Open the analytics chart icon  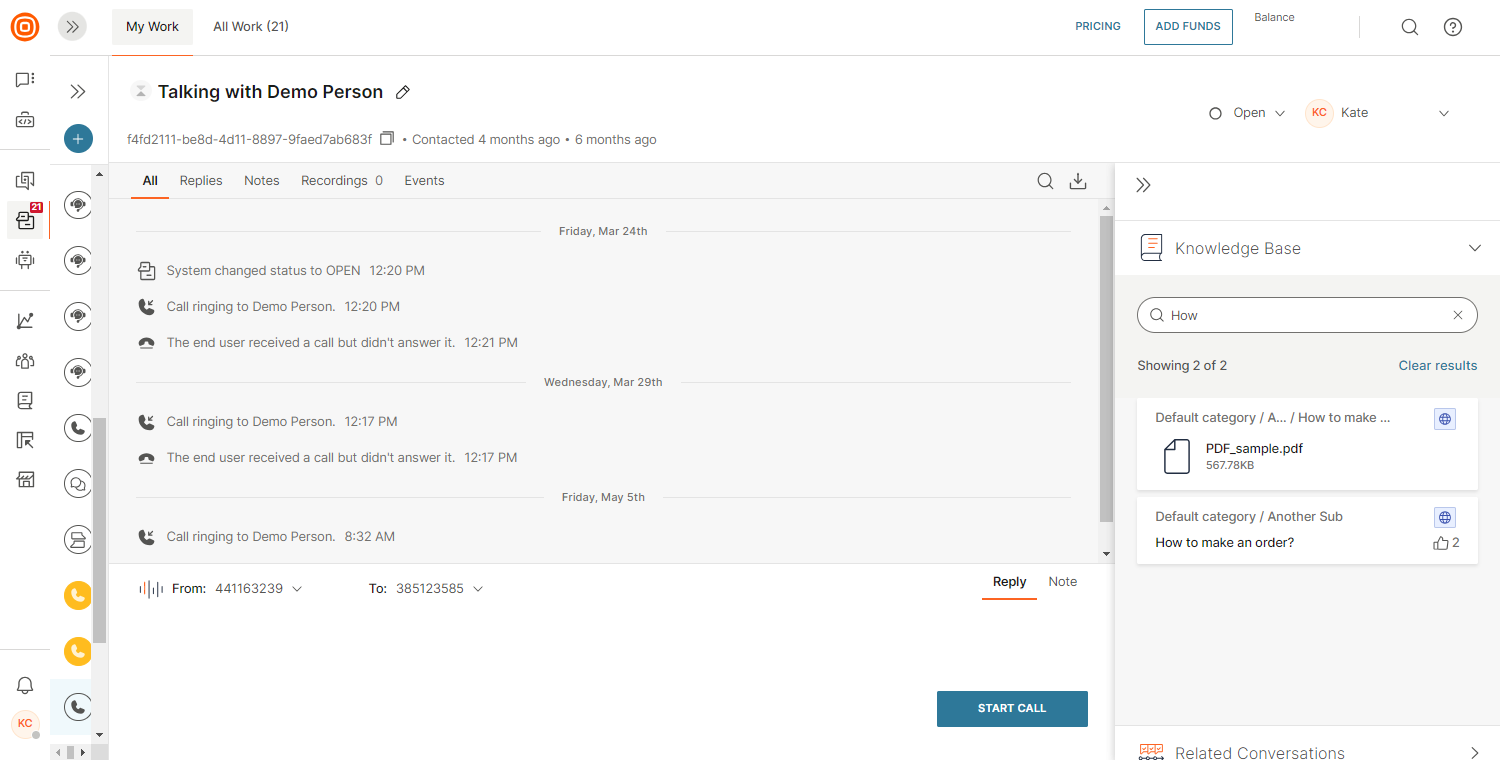(x=25, y=321)
